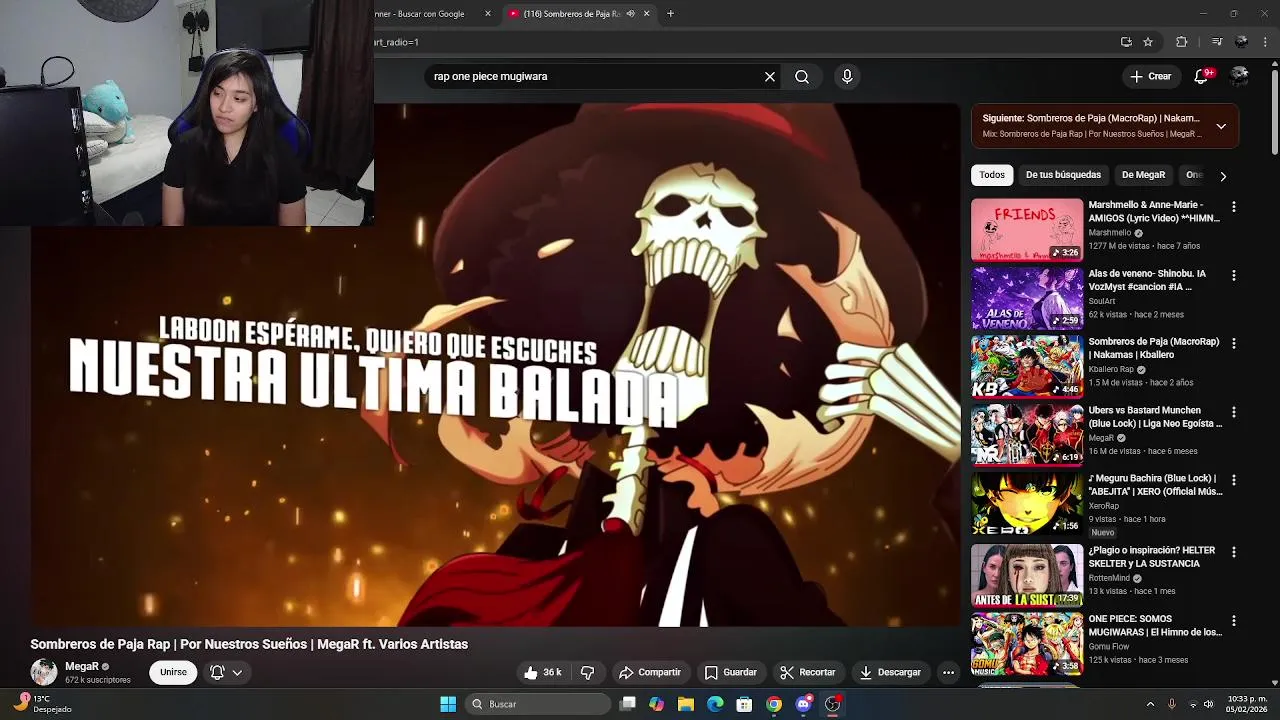Image resolution: width=1280 pixels, height=720 pixels.
Task: Select the Todos filter chip
Action: coord(992,175)
